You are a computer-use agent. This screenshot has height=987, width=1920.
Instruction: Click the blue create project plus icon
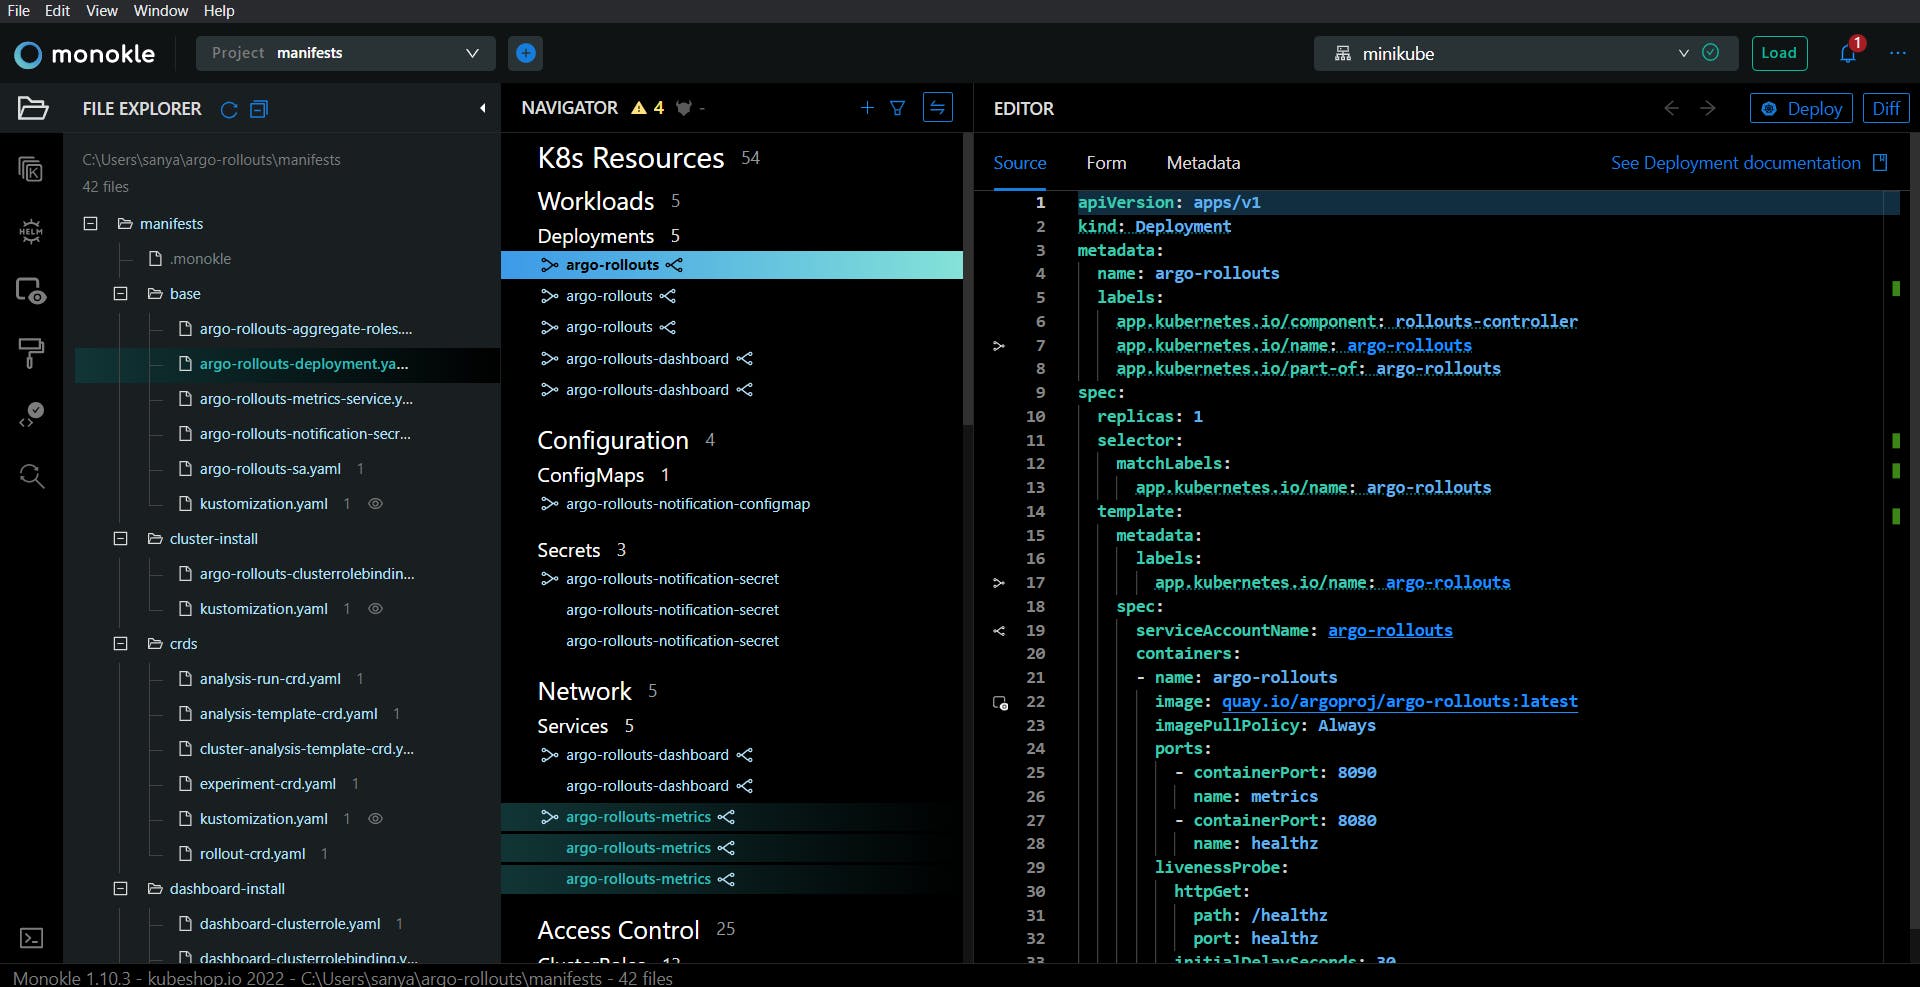tap(526, 53)
